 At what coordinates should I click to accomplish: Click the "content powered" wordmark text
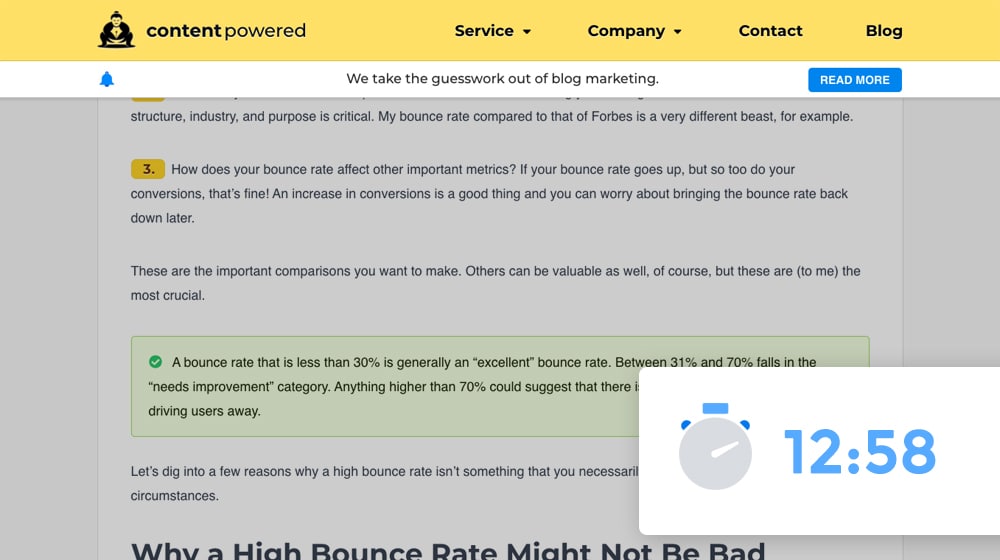pos(226,31)
